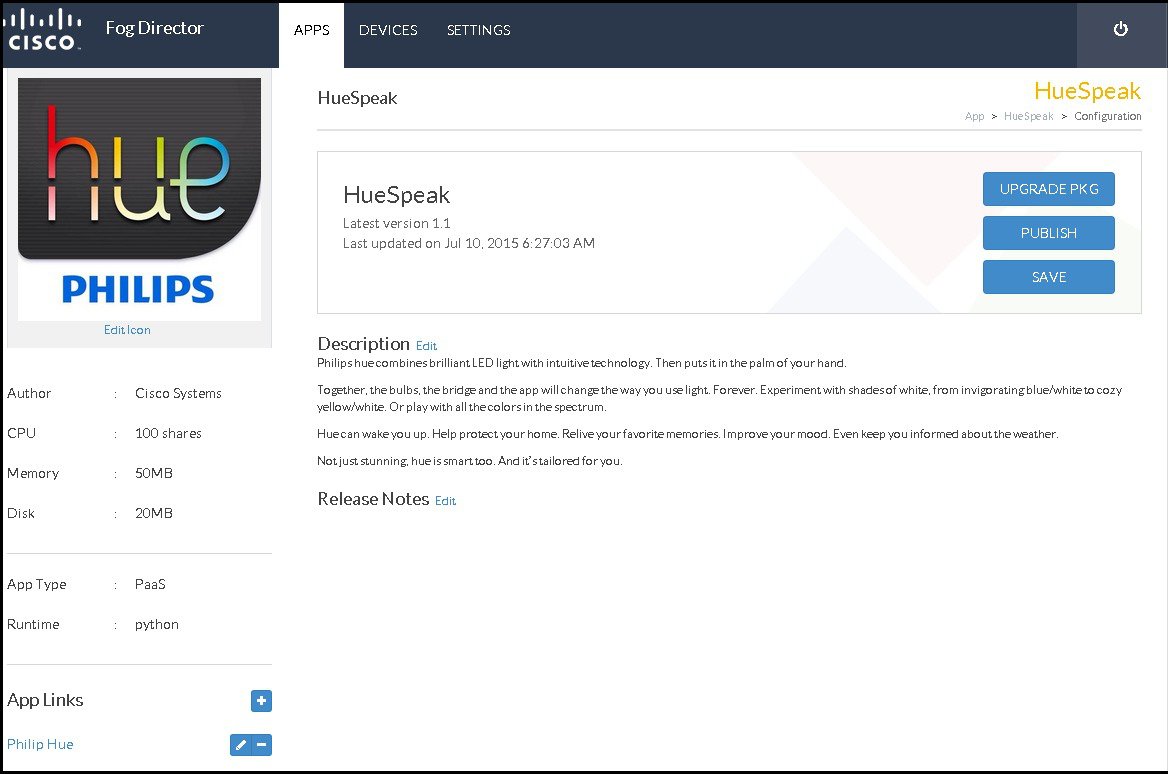The image size is (1171, 774).
Task: Go to the SETTINGS tab
Action: (479, 31)
